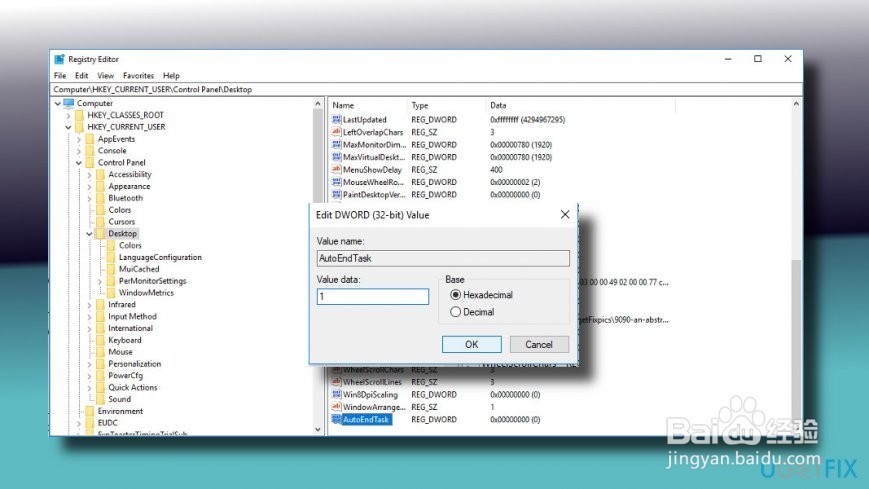Click the tree pane scroll up arrow
The width and height of the screenshot is (869, 489).
click(318, 104)
